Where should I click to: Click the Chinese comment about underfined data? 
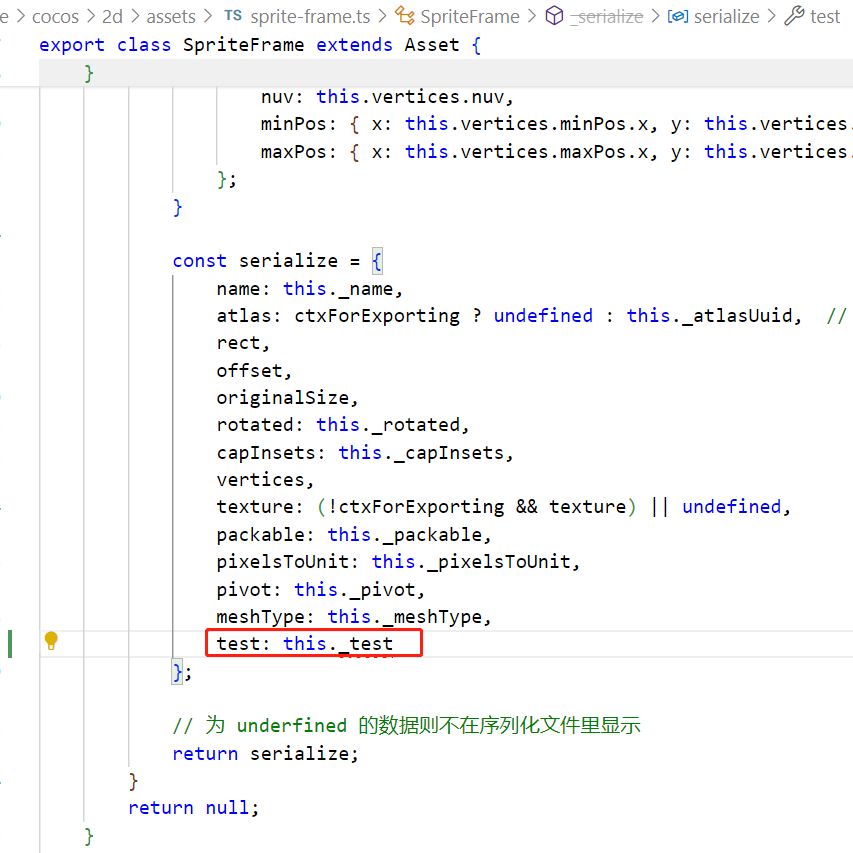406,726
